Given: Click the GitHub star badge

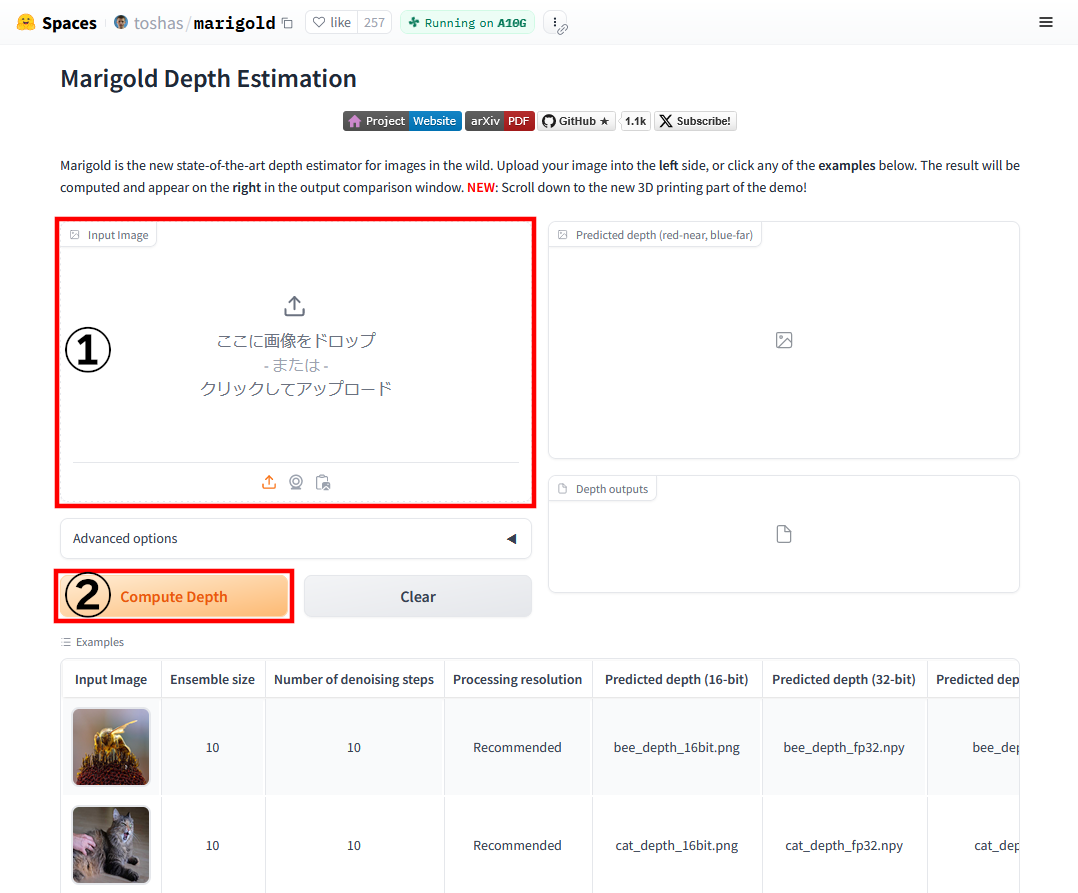Looking at the screenshot, I should click(577, 121).
